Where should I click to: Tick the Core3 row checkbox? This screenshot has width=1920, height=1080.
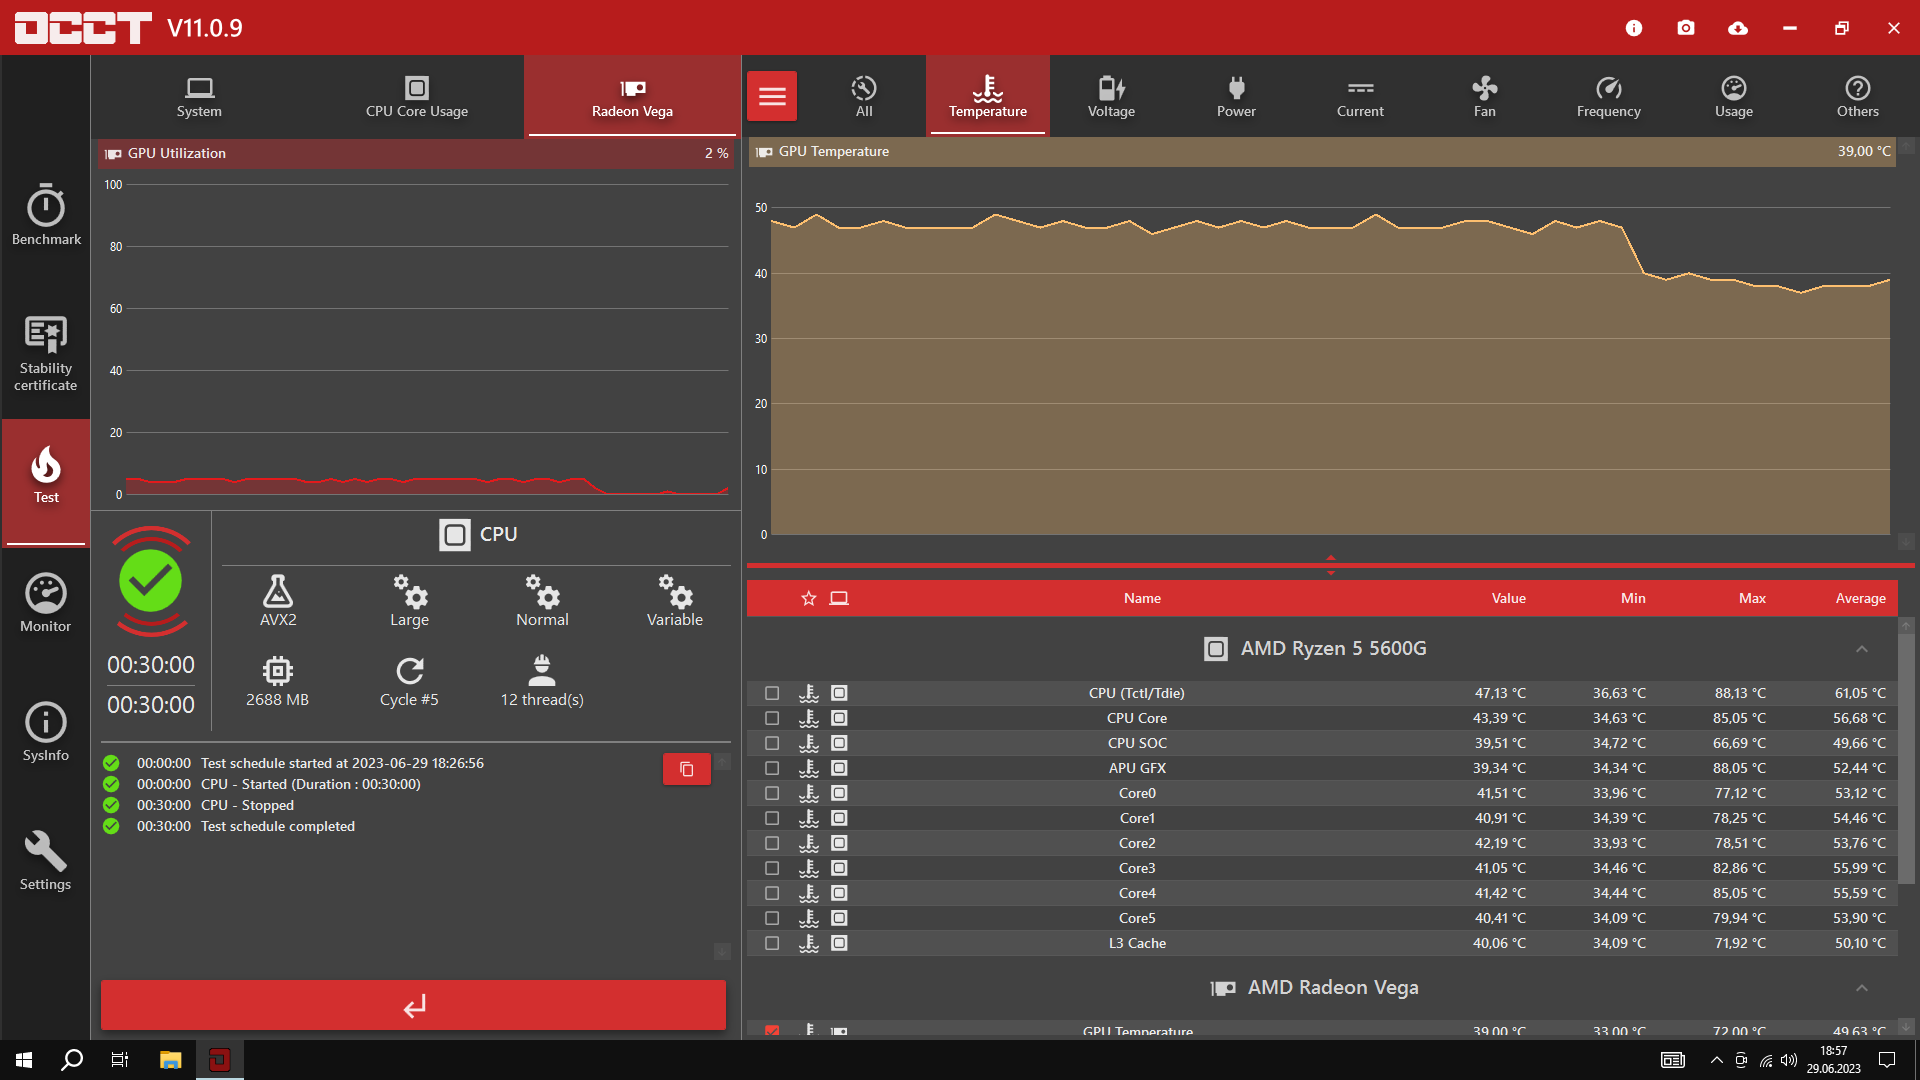tap(772, 868)
